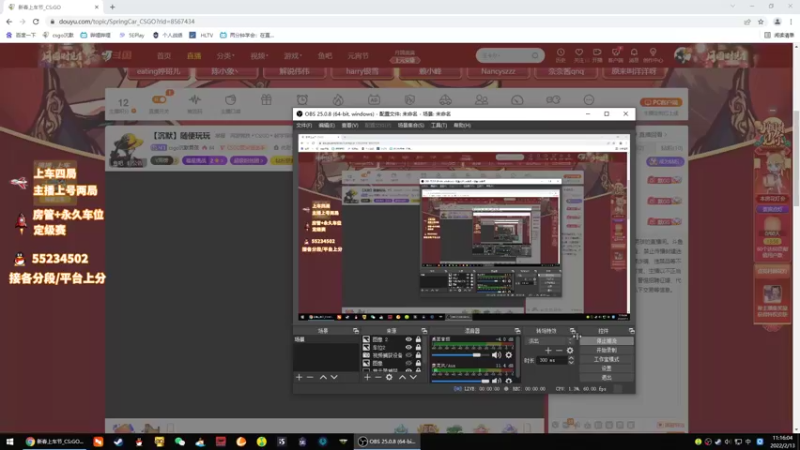Mute the desktop audio speaker in mixer
The height and width of the screenshot is (450, 800).
496,355
